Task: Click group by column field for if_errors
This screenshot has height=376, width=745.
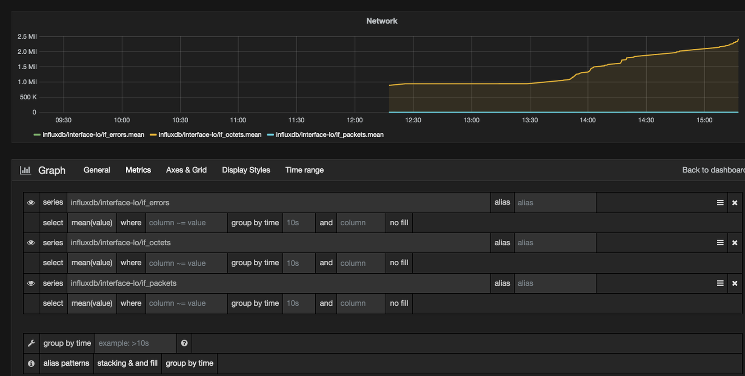Action: (x=361, y=222)
